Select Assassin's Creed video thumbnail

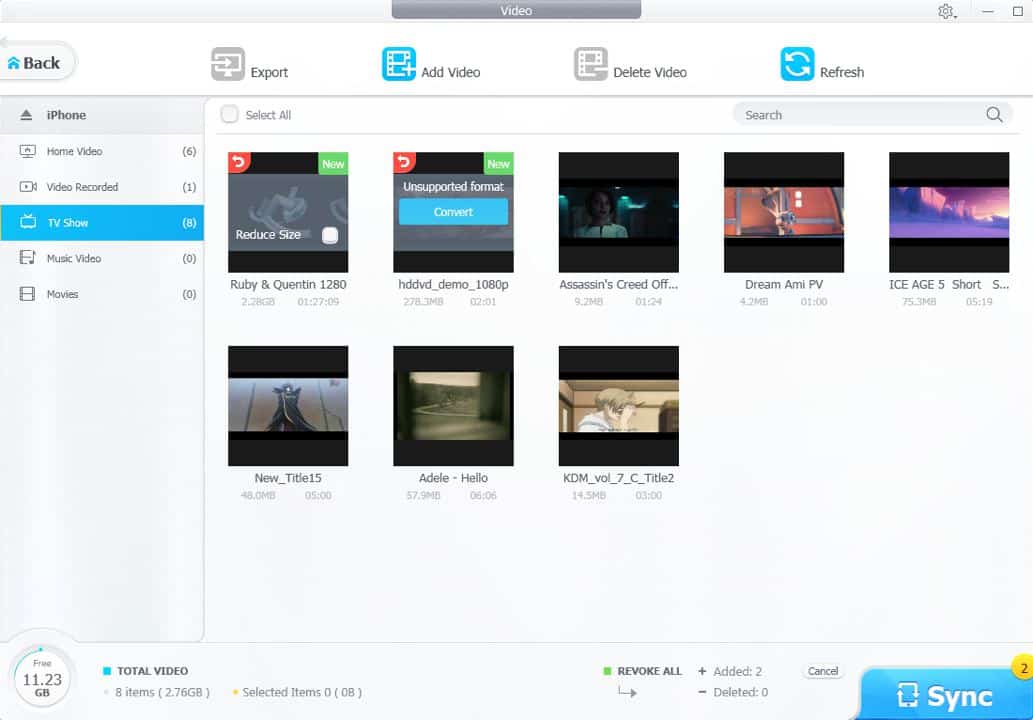(x=619, y=212)
